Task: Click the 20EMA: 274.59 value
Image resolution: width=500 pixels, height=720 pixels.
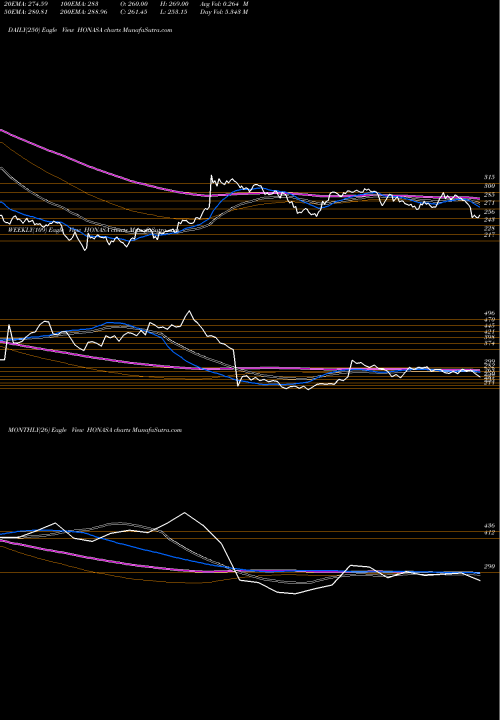Action: point(28,4)
